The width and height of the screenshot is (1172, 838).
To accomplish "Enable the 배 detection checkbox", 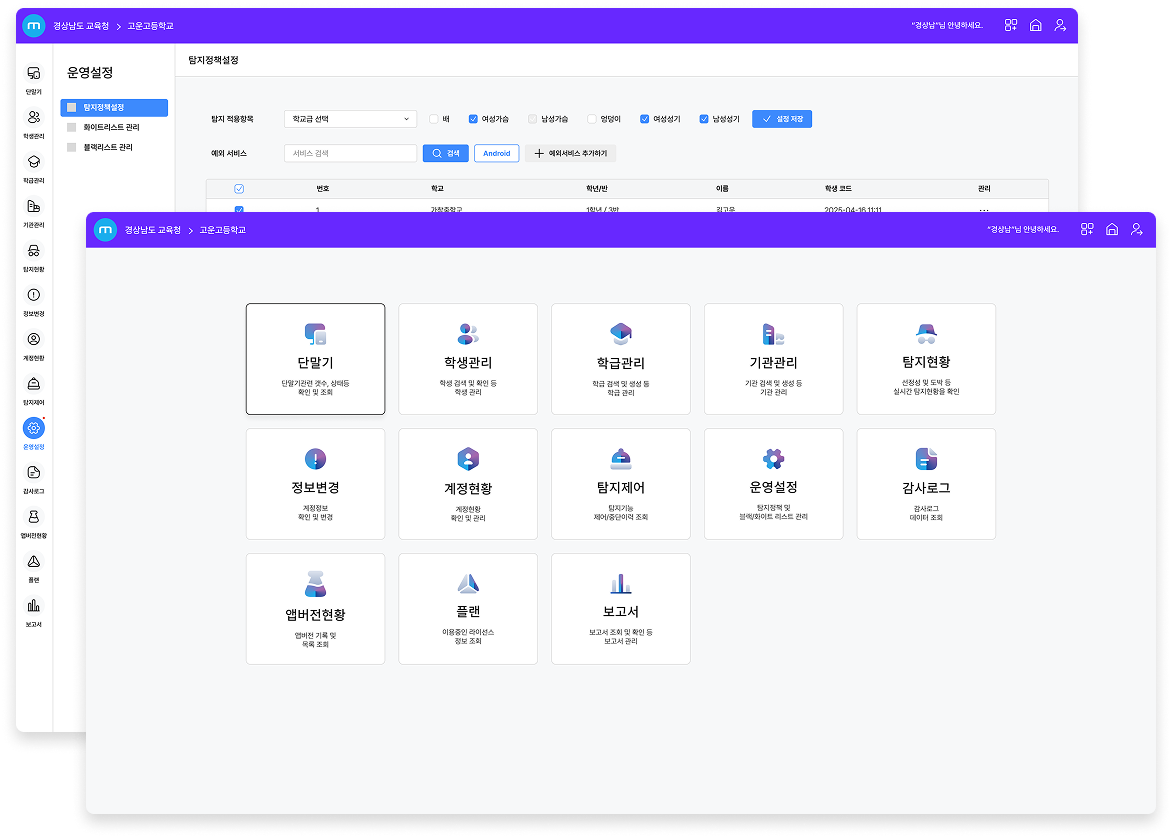I will coord(434,119).
